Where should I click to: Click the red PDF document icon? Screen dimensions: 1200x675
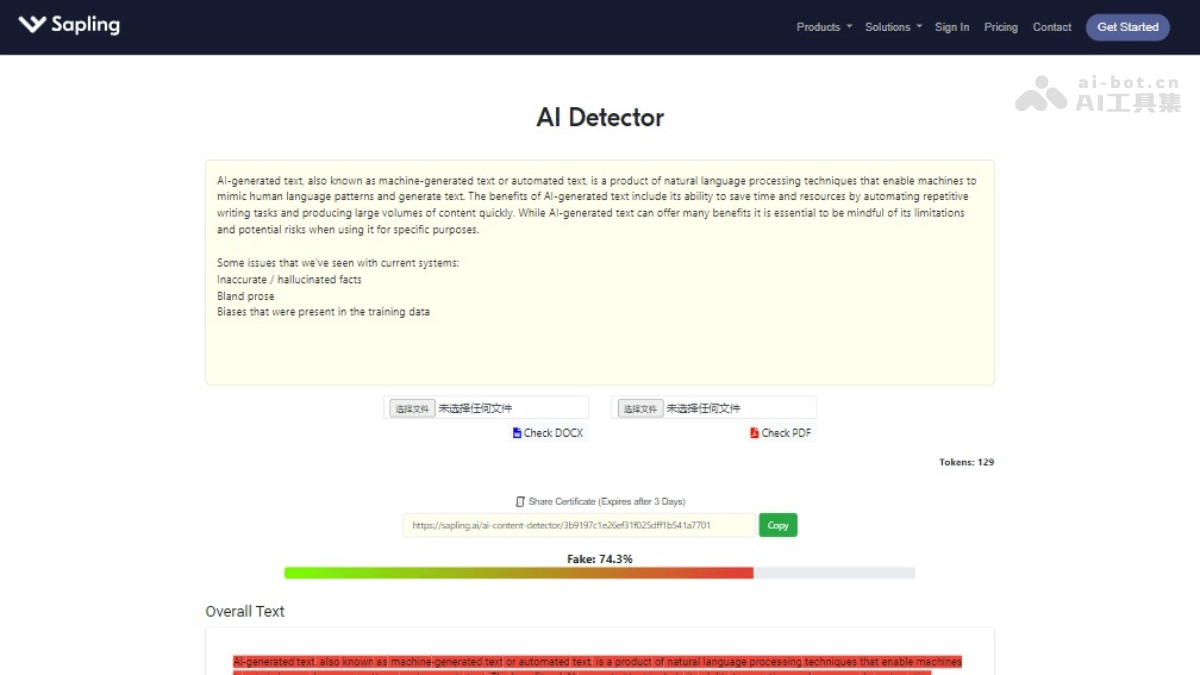click(x=753, y=432)
